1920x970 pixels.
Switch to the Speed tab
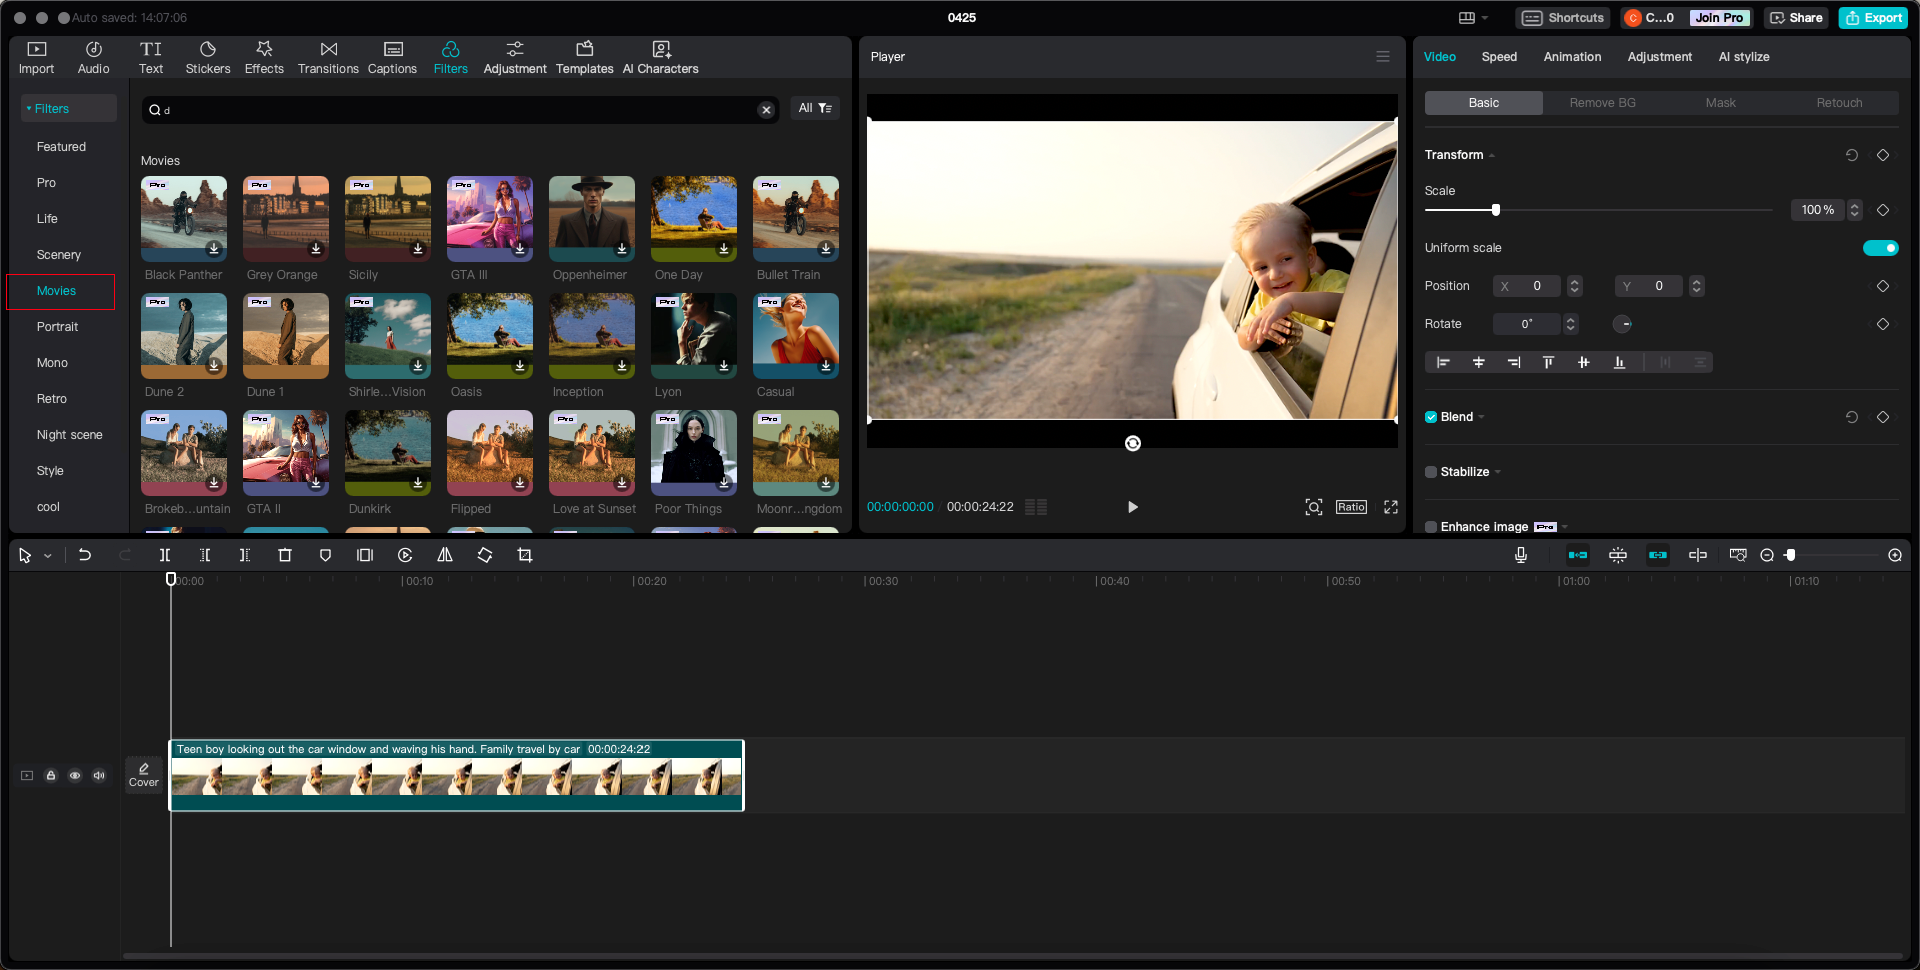click(1499, 57)
